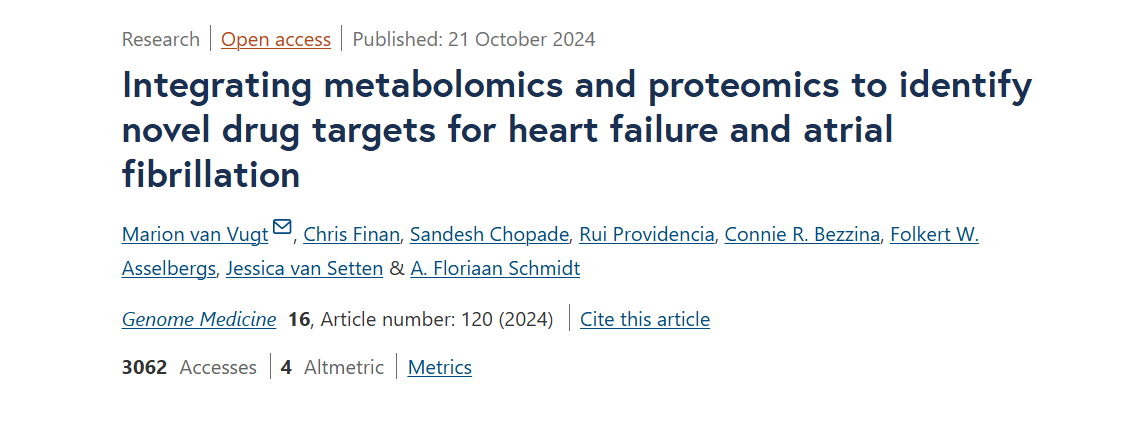Click Cite this article

(x=645, y=320)
